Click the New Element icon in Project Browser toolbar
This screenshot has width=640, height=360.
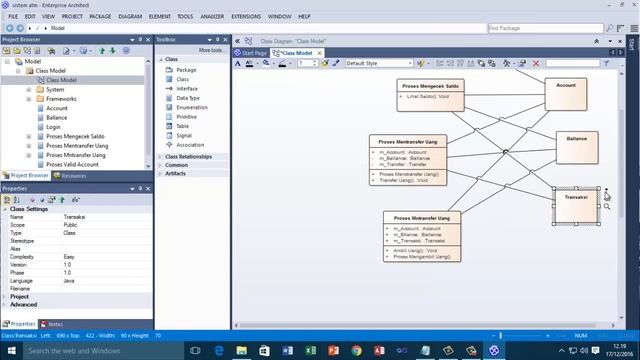37,51
